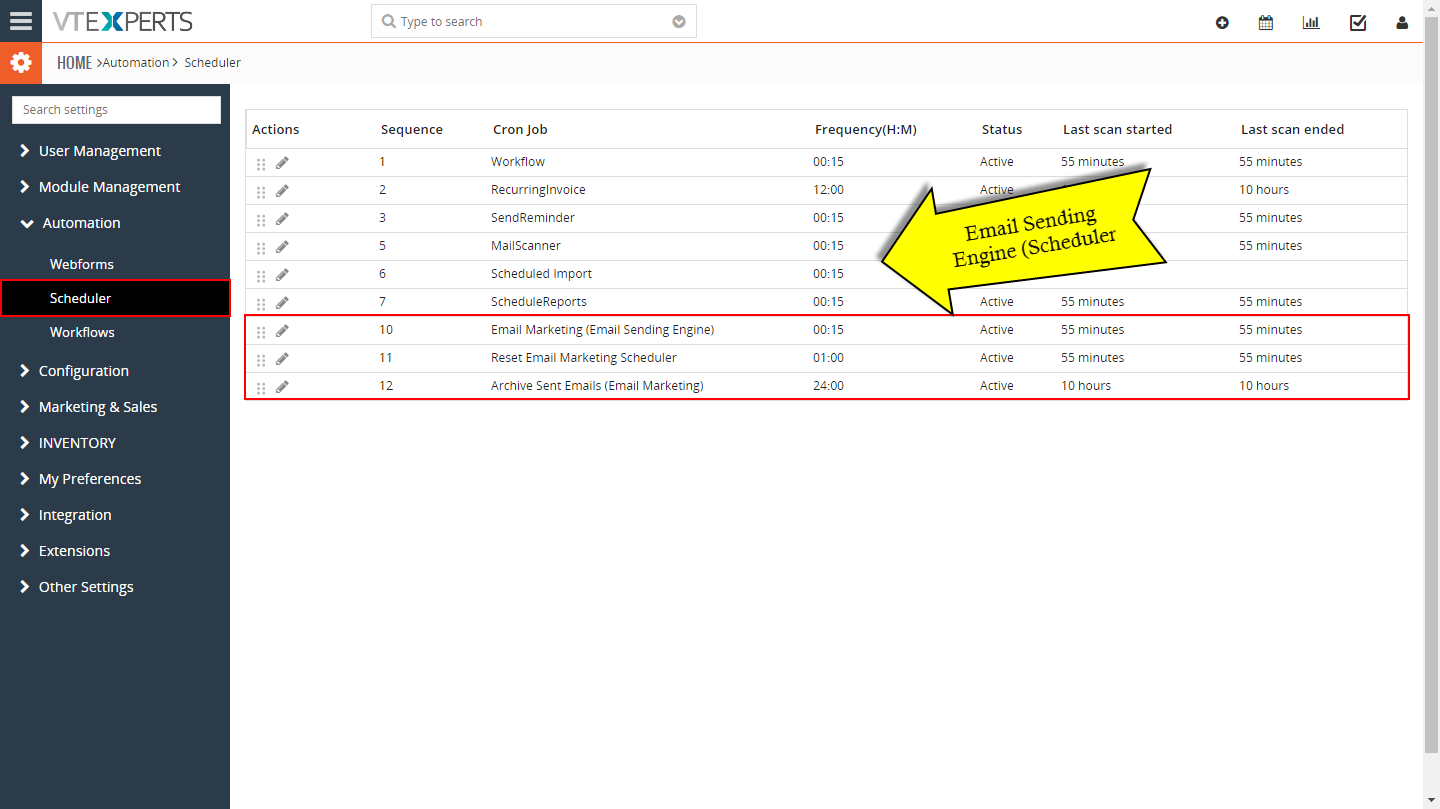The height and width of the screenshot is (809, 1440).
Task: Grab the RecurringInvoice row reorder handle
Action: pos(261,192)
